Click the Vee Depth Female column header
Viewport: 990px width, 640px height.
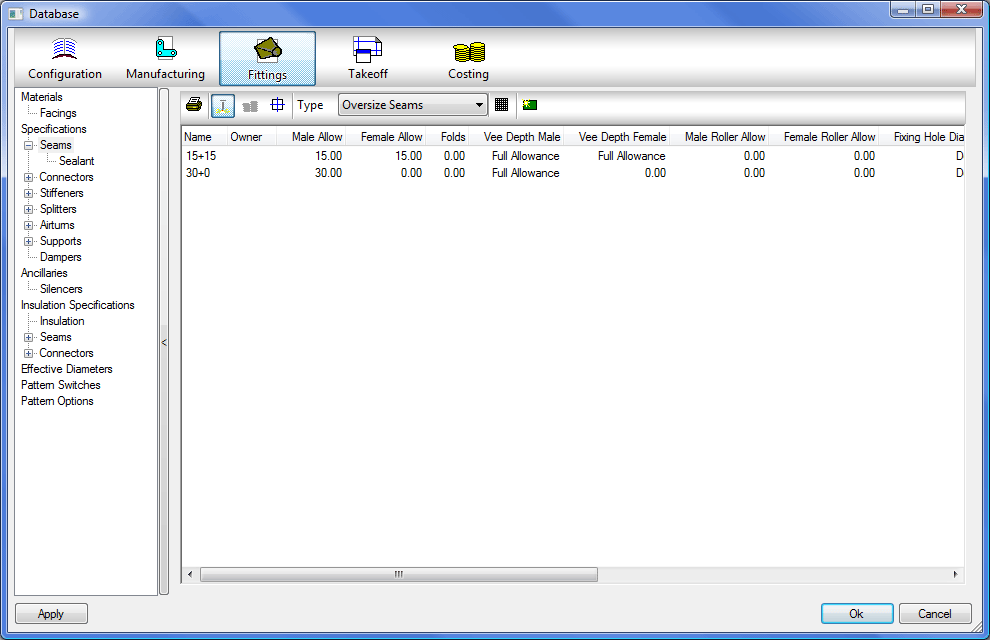[x=616, y=137]
